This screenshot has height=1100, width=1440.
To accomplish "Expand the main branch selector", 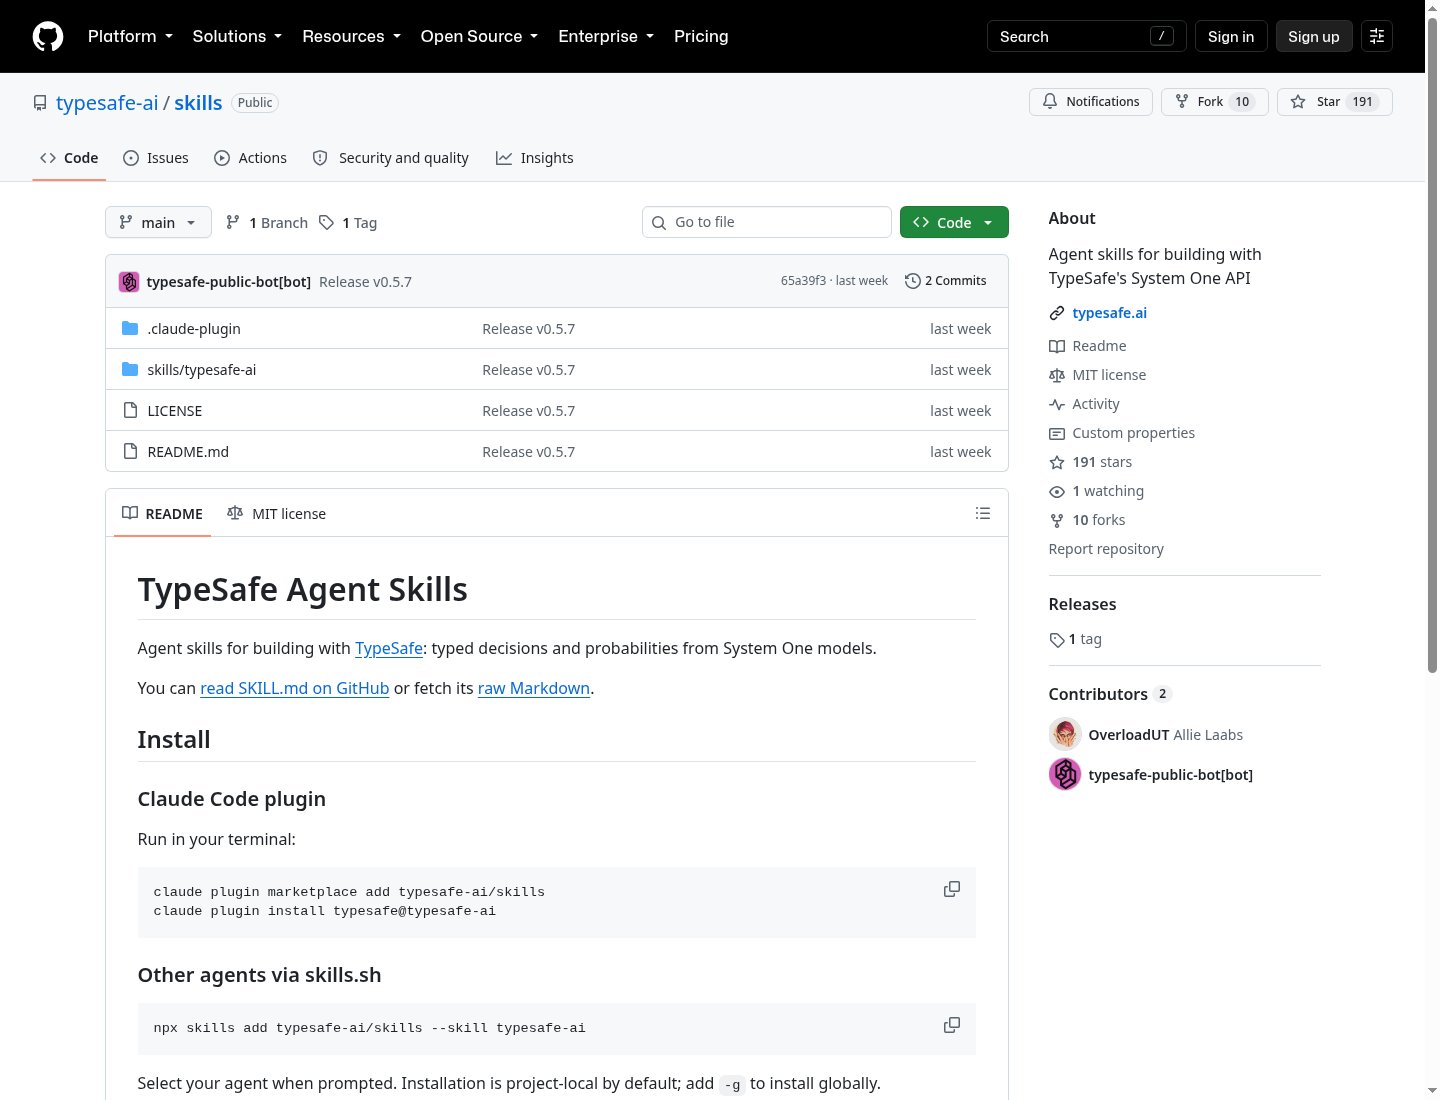I will [158, 222].
